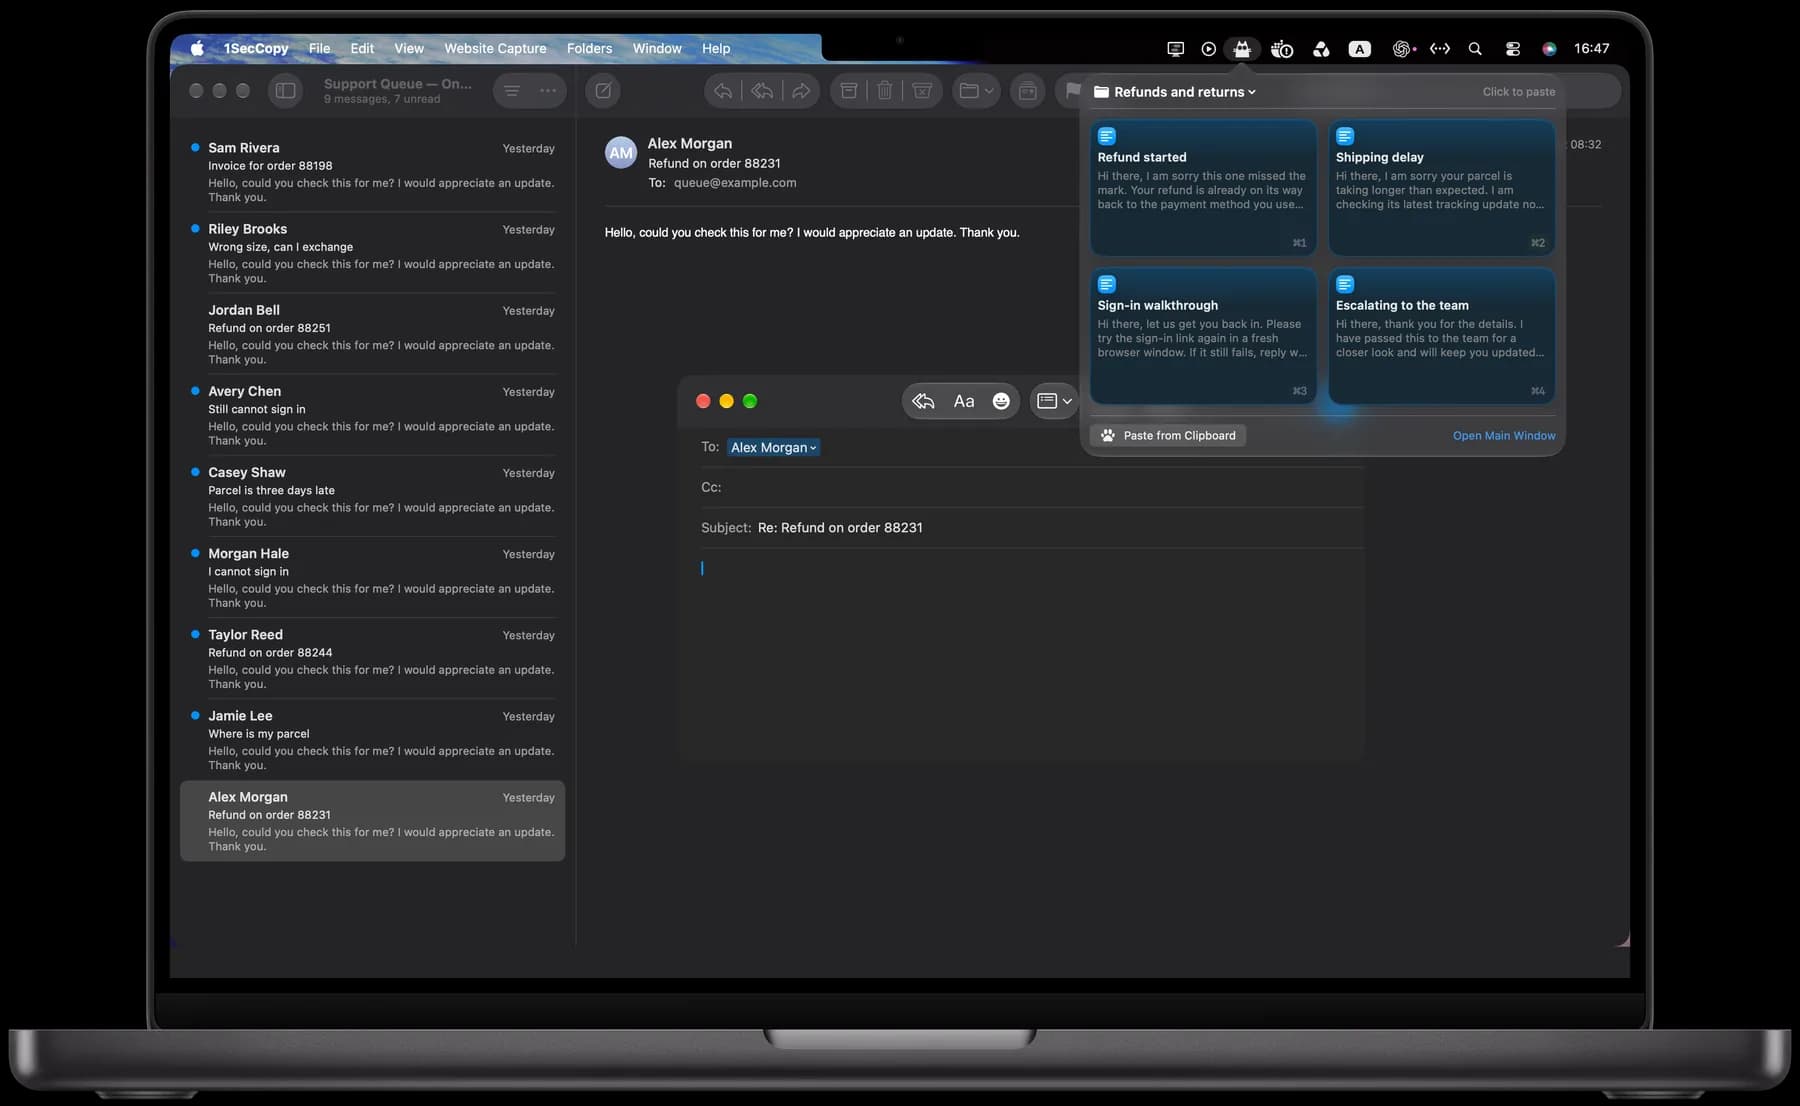Screen dimensions: 1800x1106
Task: Click the reply-type arrows in compose window
Action: [924, 401]
